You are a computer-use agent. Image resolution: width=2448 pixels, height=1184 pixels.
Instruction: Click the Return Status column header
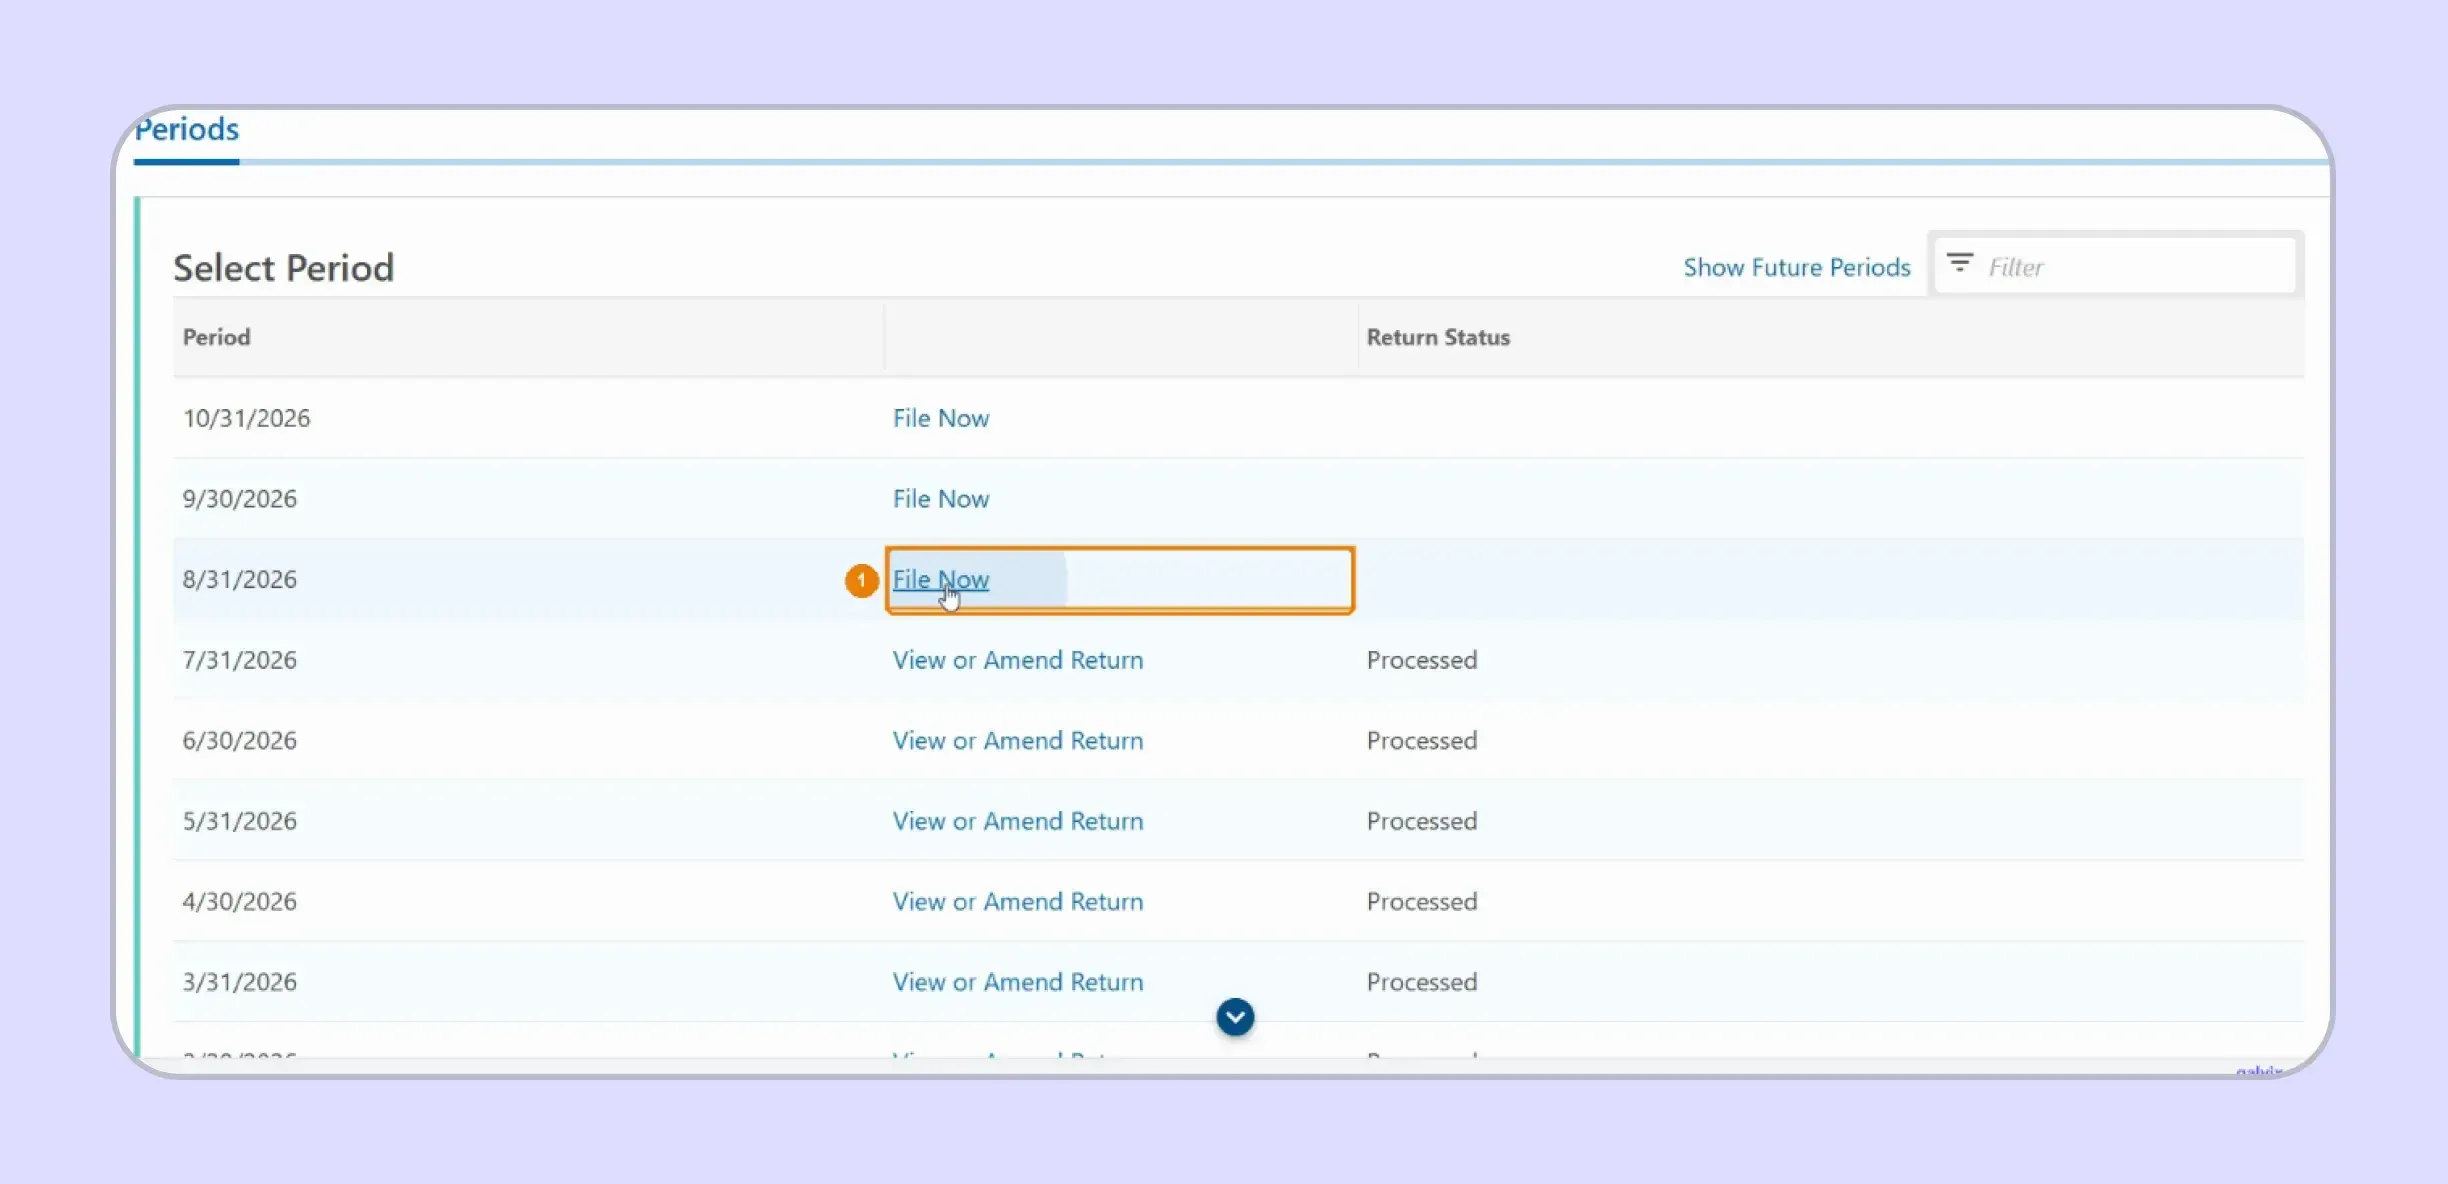(1438, 337)
